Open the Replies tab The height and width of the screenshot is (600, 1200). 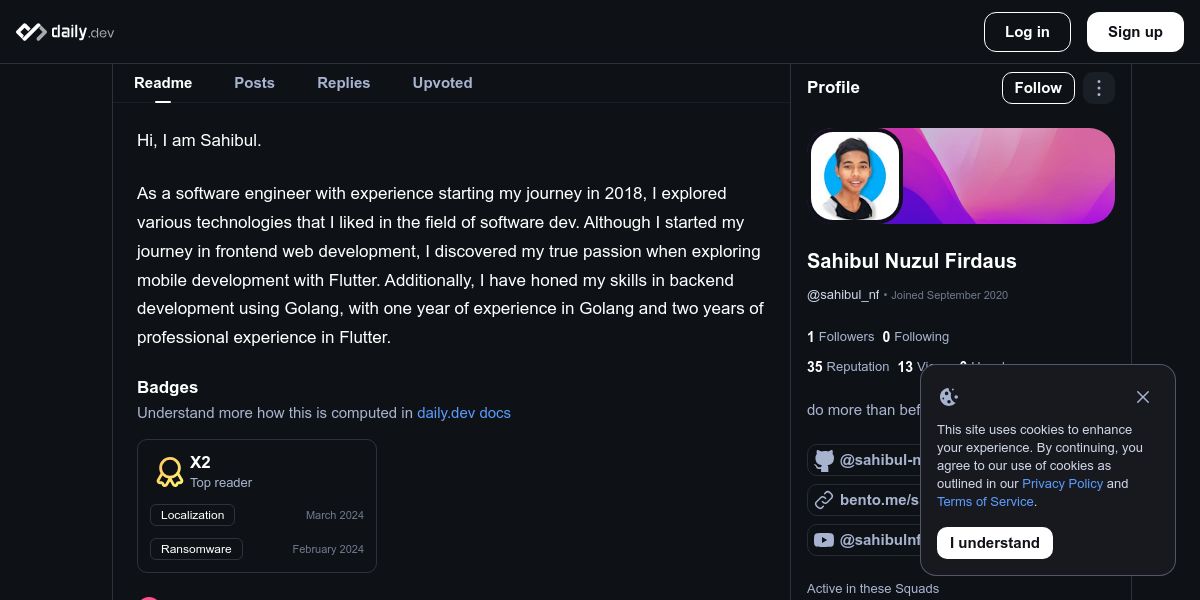pyautogui.click(x=343, y=83)
